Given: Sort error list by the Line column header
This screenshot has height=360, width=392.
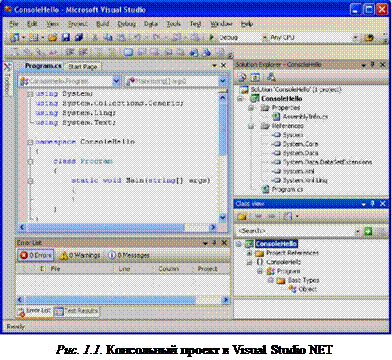Looking at the screenshot, I should (124, 269).
